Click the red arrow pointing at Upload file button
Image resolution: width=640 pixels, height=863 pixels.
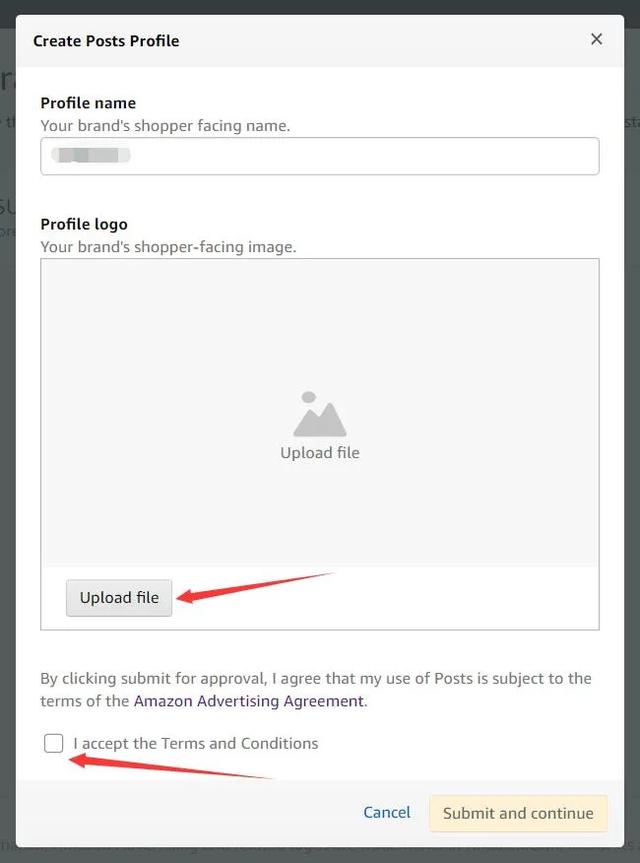(x=256, y=588)
